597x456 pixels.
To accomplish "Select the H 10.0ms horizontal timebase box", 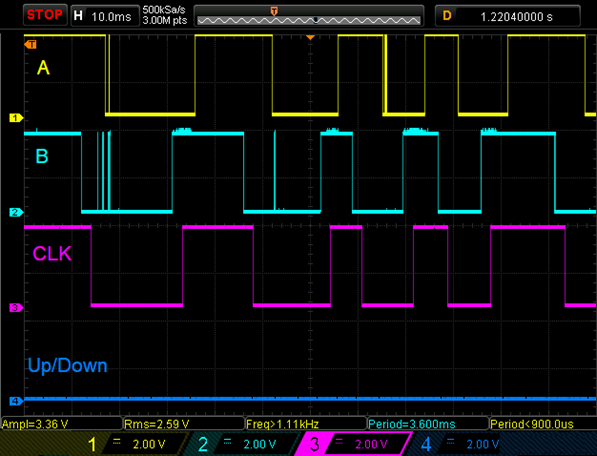I will [105, 16].
